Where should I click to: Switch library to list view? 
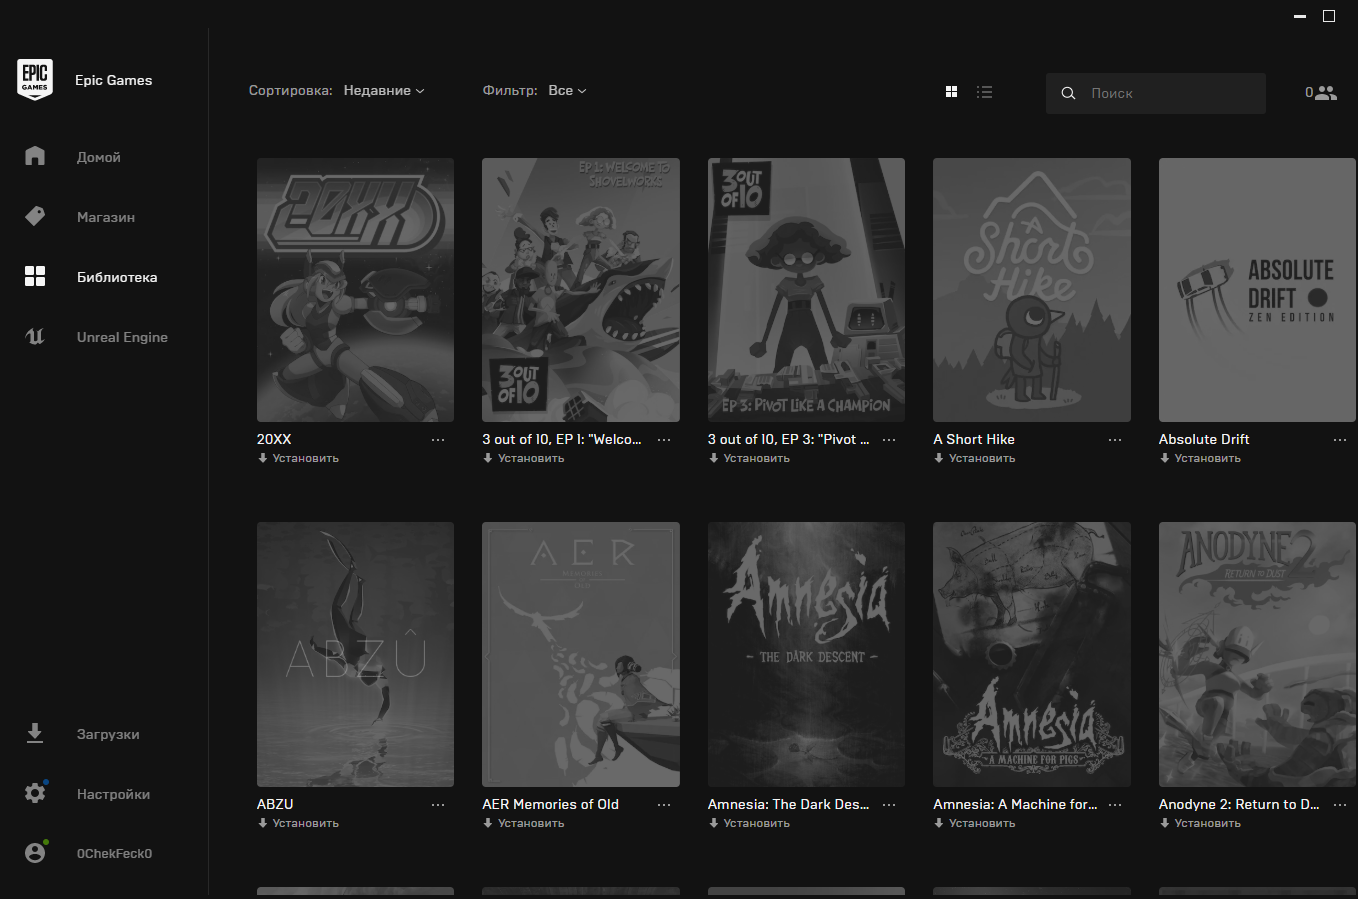985,92
